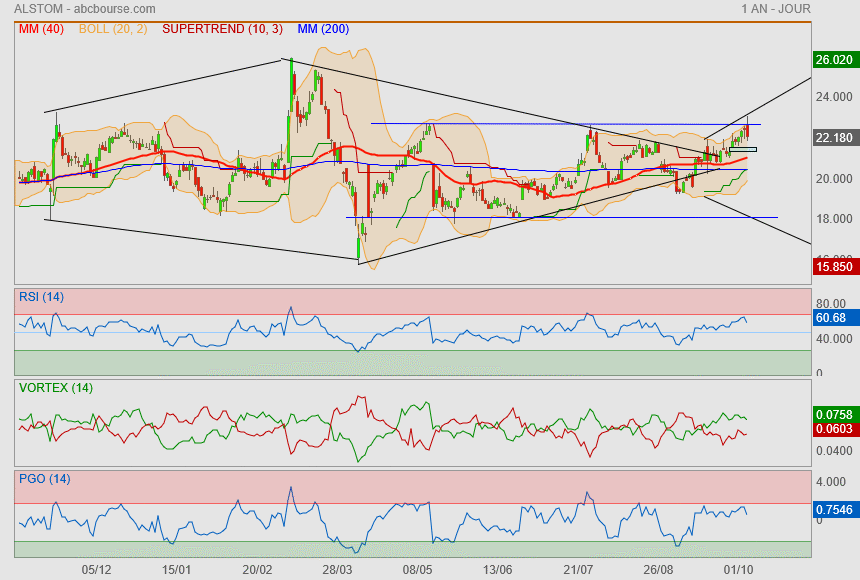Click the red 15.850 price tag
The width and height of the screenshot is (860, 580).
[834, 267]
